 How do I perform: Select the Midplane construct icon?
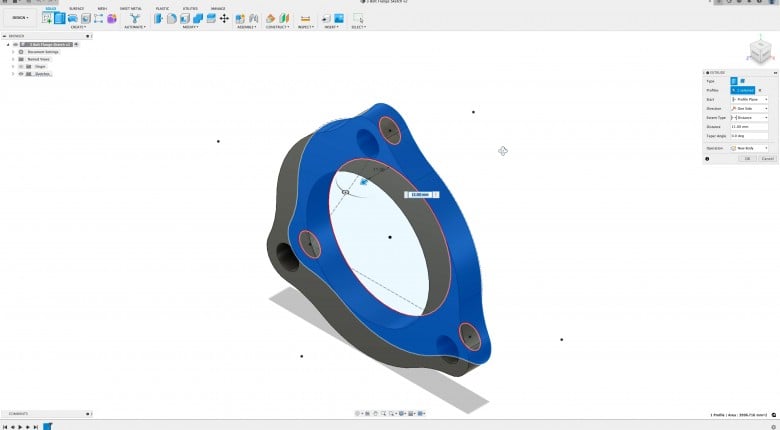pyautogui.click(x=284, y=18)
